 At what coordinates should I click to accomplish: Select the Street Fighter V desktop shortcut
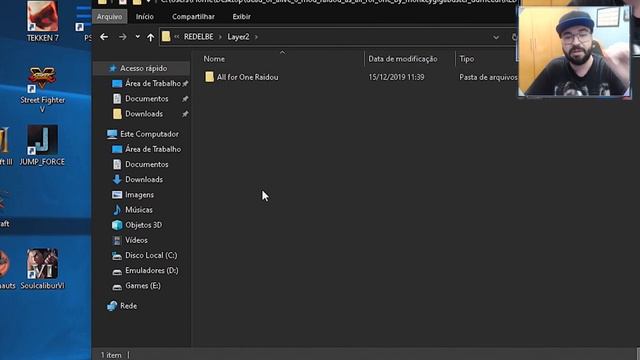point(42,90)
